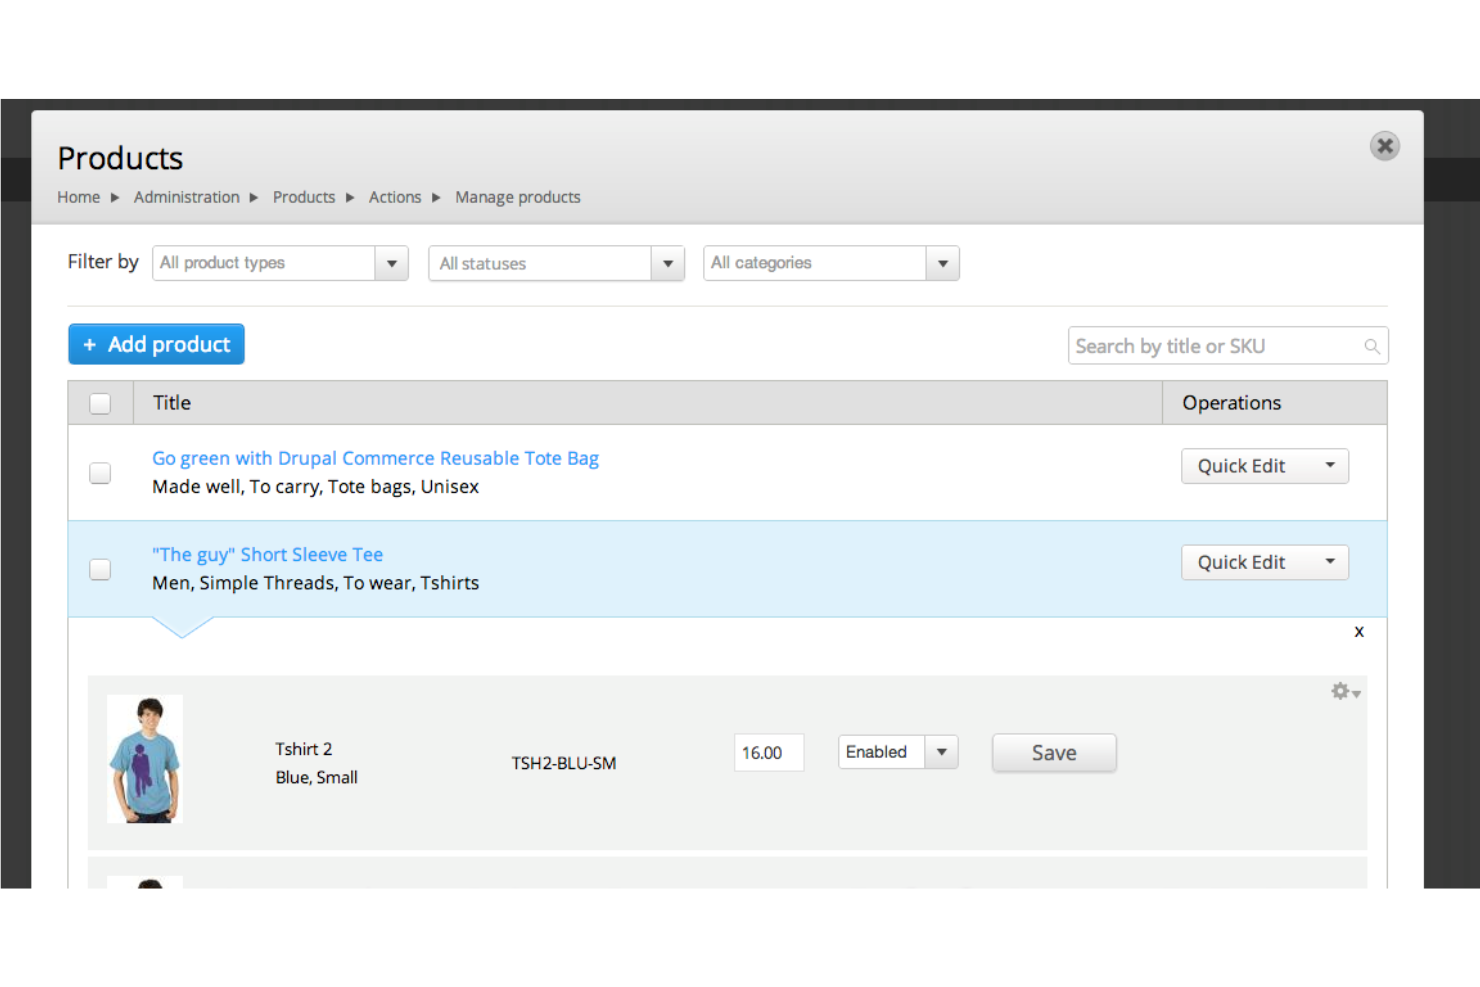Open the All categories filter dropdown
Image resolution: width=1480 pixels, height=987 pixels.
coord(831,263)
